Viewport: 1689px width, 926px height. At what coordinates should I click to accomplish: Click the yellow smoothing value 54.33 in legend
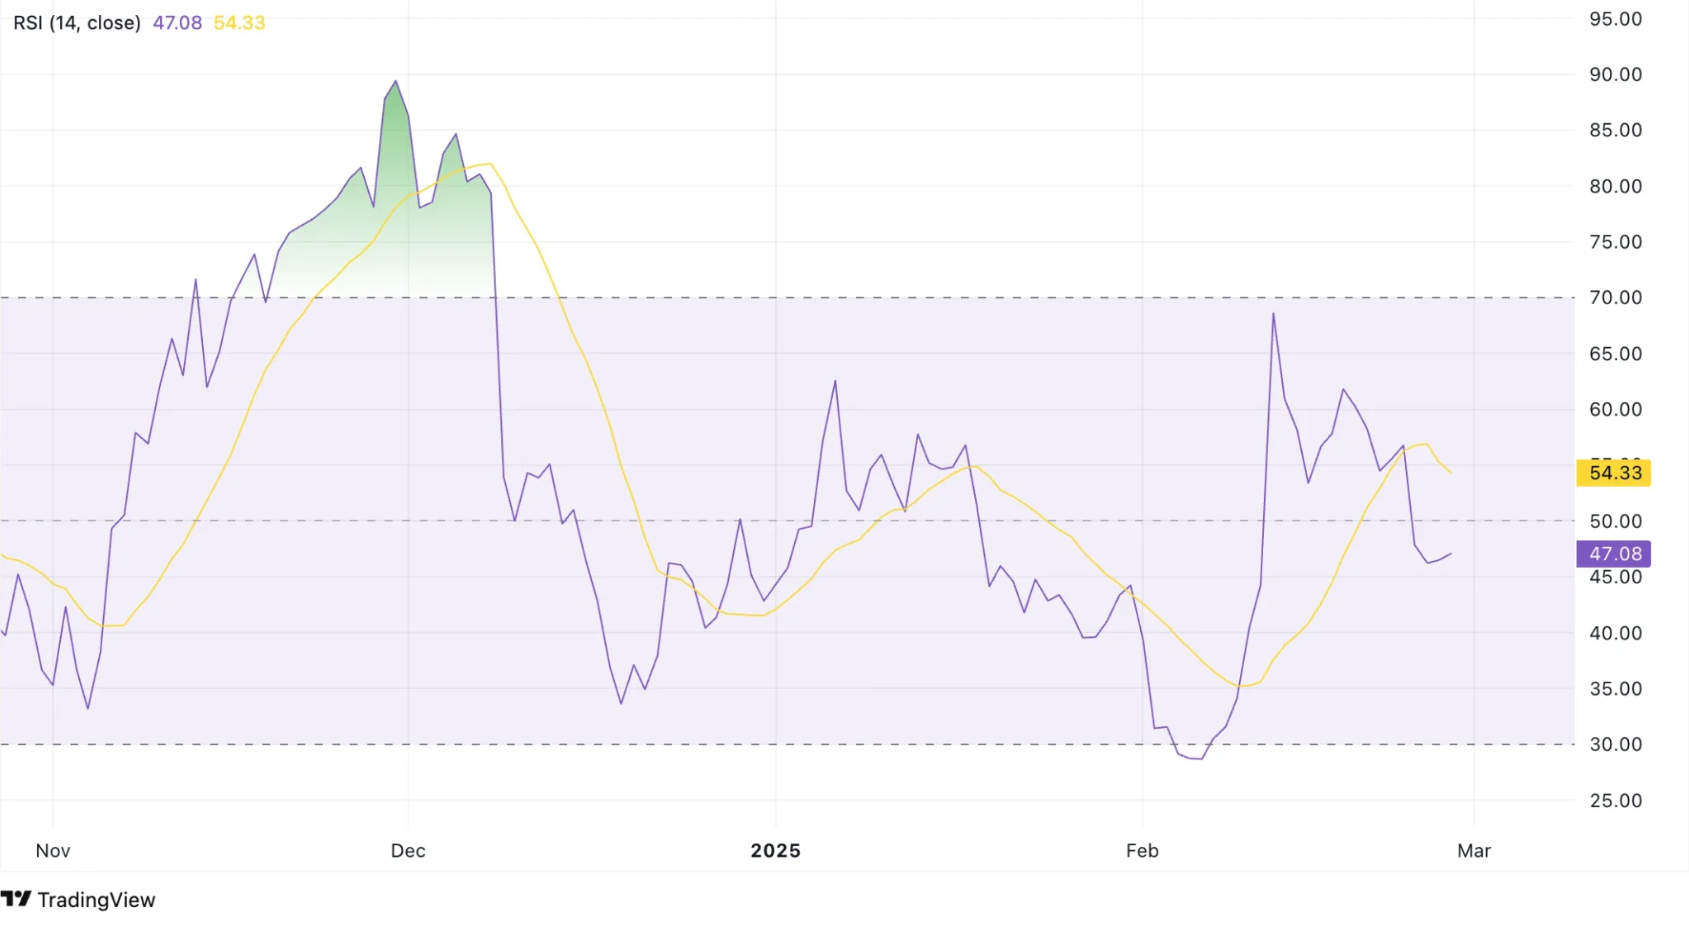(x=238, y=22)
